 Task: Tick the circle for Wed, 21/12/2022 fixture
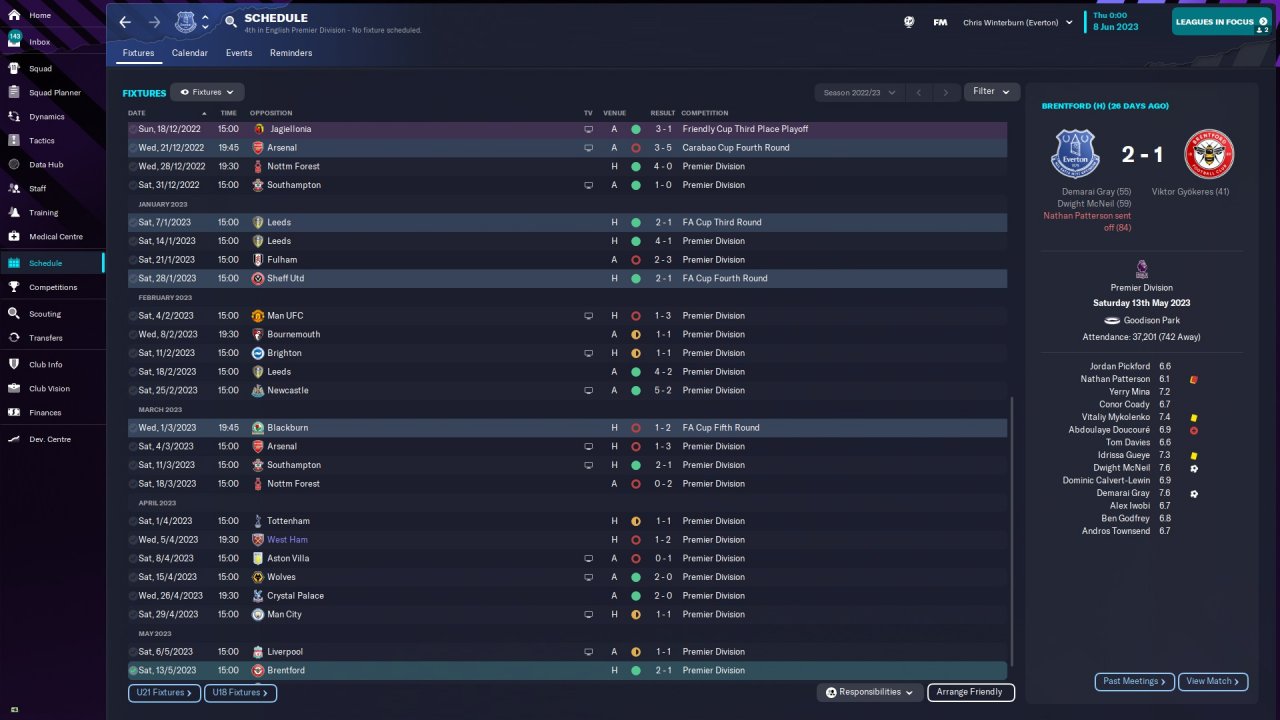(x=133, y=148)
